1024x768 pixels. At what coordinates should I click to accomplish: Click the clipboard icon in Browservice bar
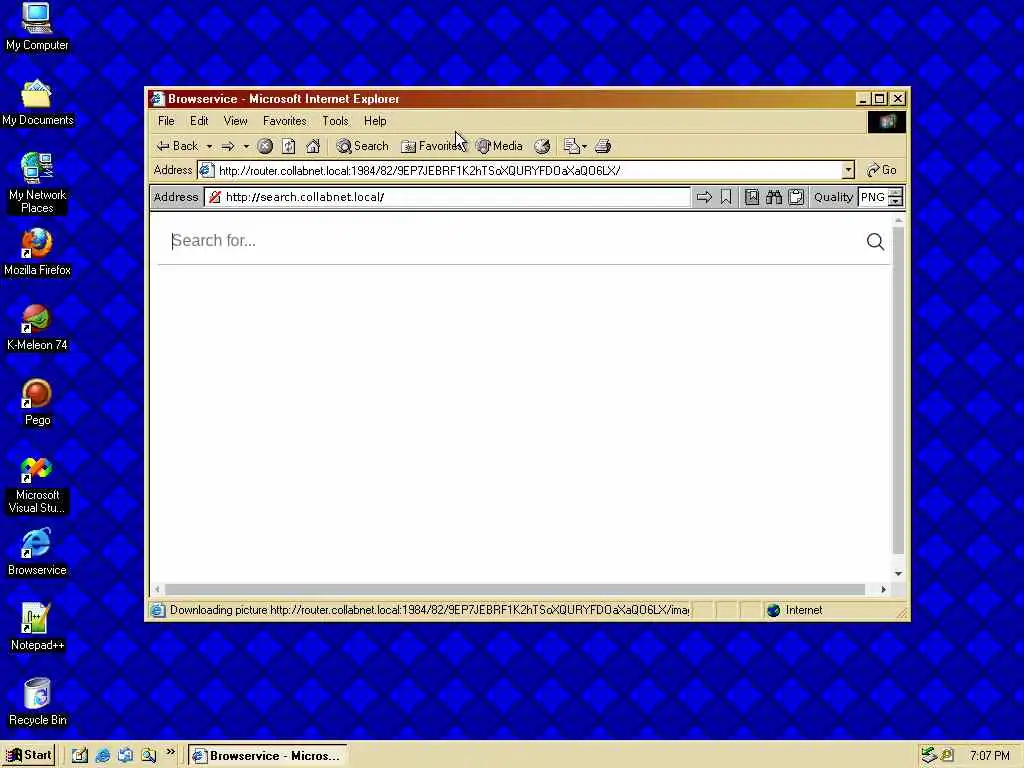coord(795,197)
